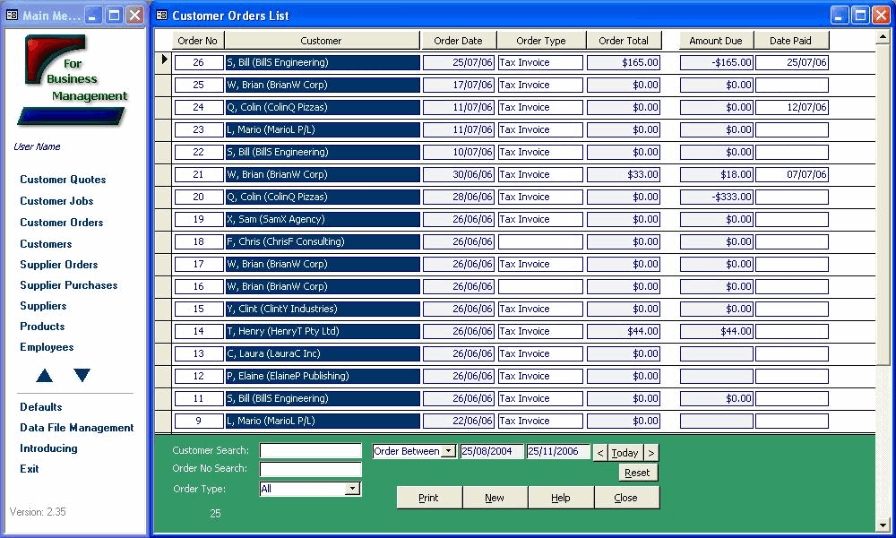The height and width of the screenshot is (538, 896).
Task: Expand the Order Type filter dropdown
Action: pyautogui.click(x=352, y=489)
